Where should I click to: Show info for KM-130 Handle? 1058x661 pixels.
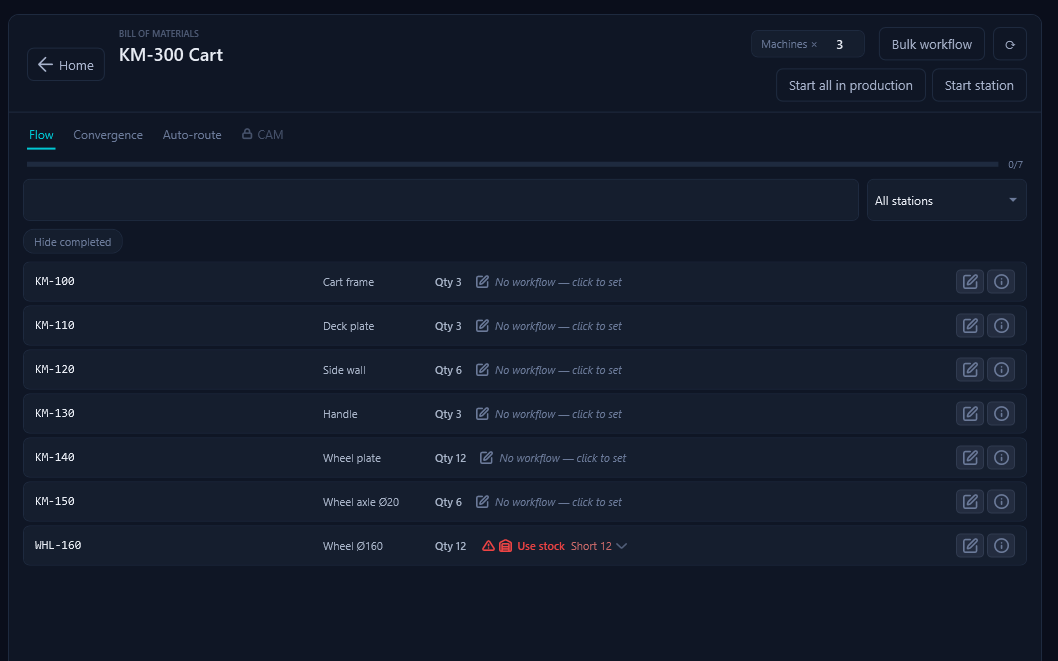tap(1001, 413)
